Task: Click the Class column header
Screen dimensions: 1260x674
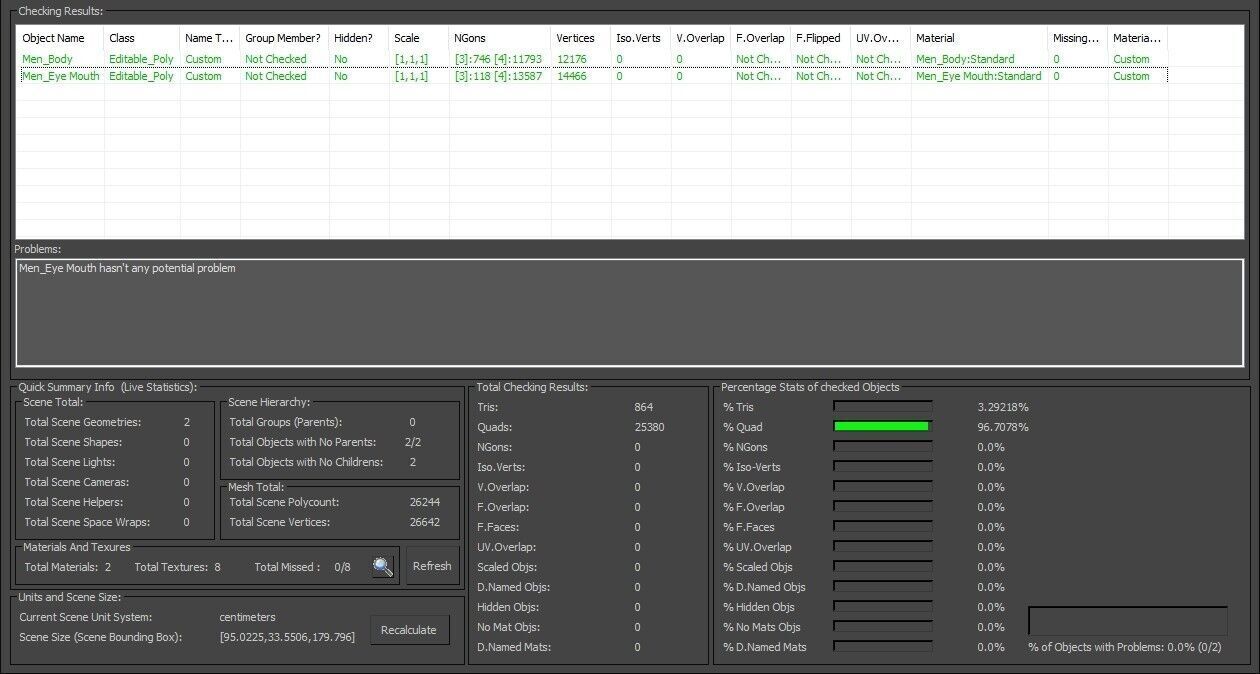Action: click(x=142, y=38)
